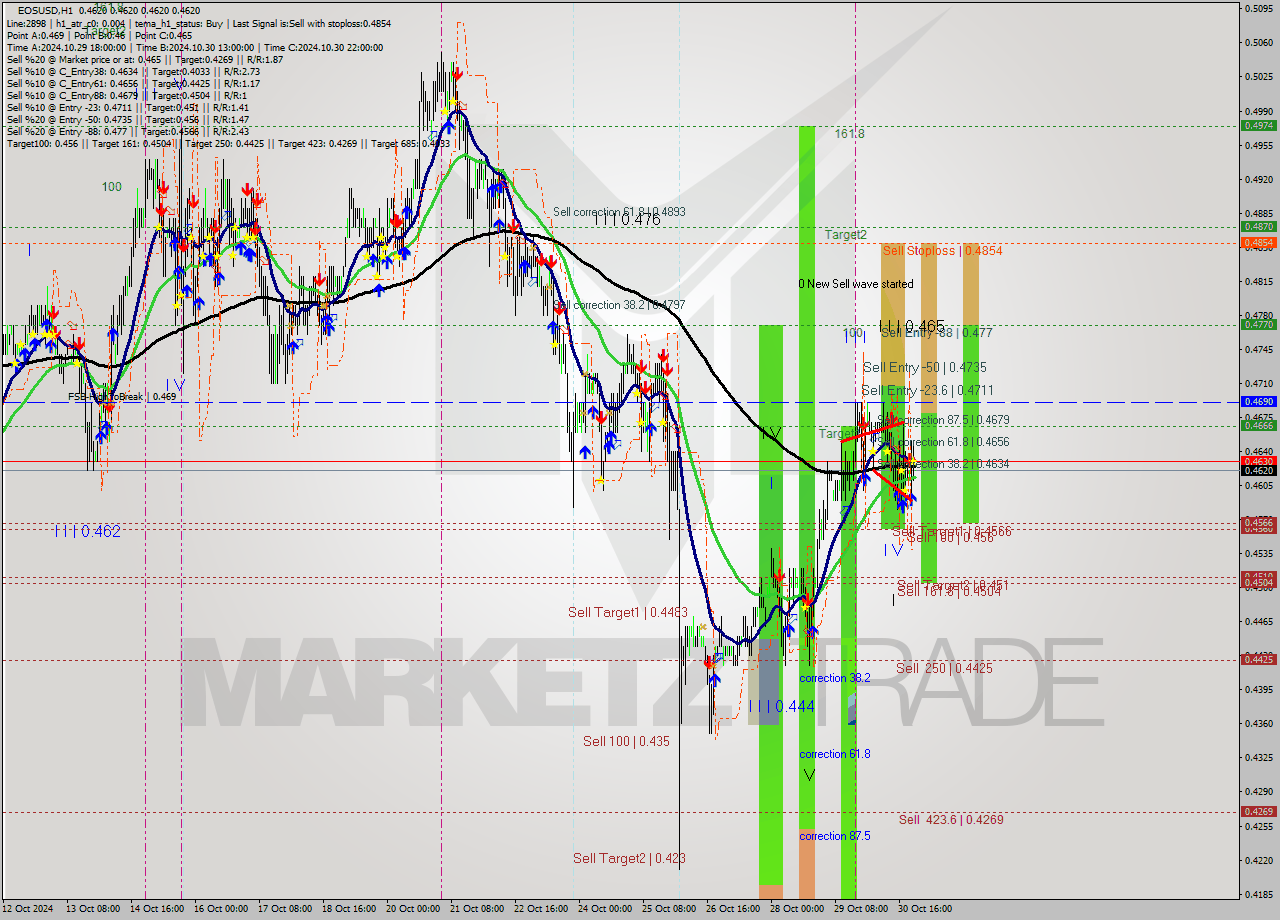Click the 'Sell Target1 | 0.4463' label
Image resolution: width=1280 pixels, height=920 pixels.
627,612
